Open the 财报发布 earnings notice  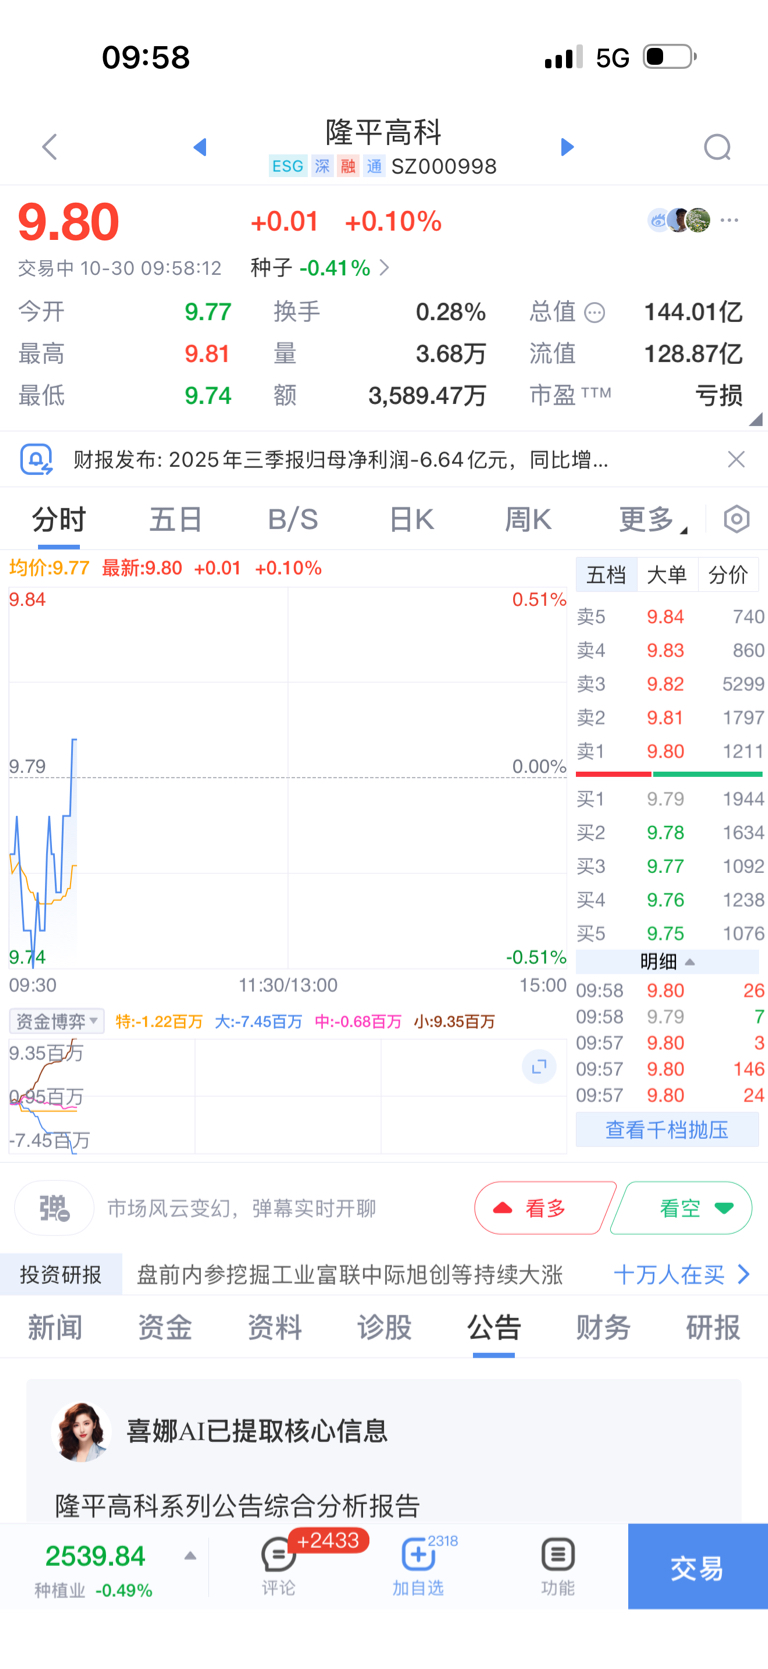point(340,460)
